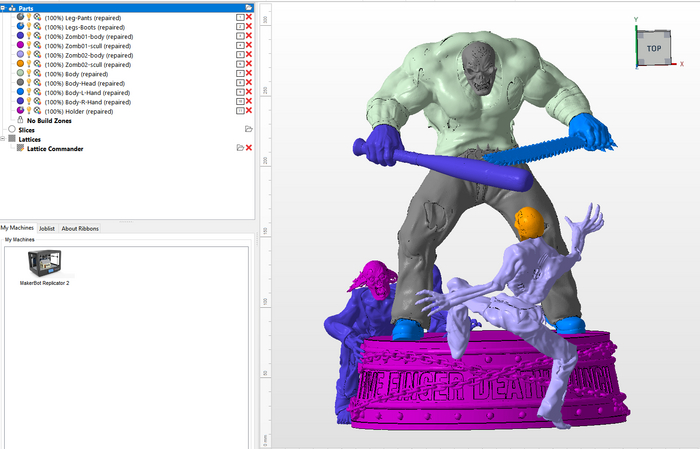Switch to the My Machines tab

[17, 228]
